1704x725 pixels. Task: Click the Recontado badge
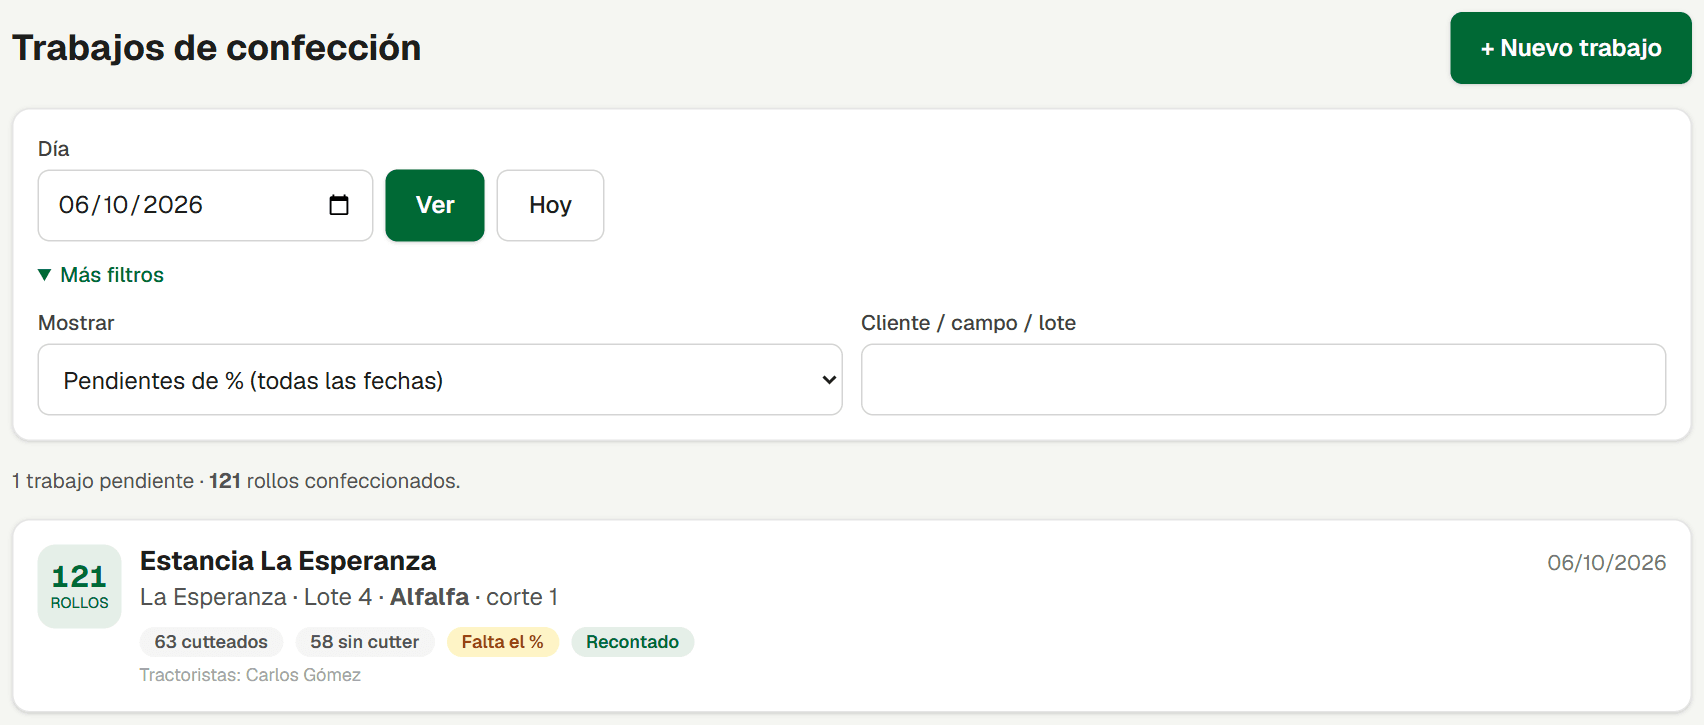pos(632,642)
